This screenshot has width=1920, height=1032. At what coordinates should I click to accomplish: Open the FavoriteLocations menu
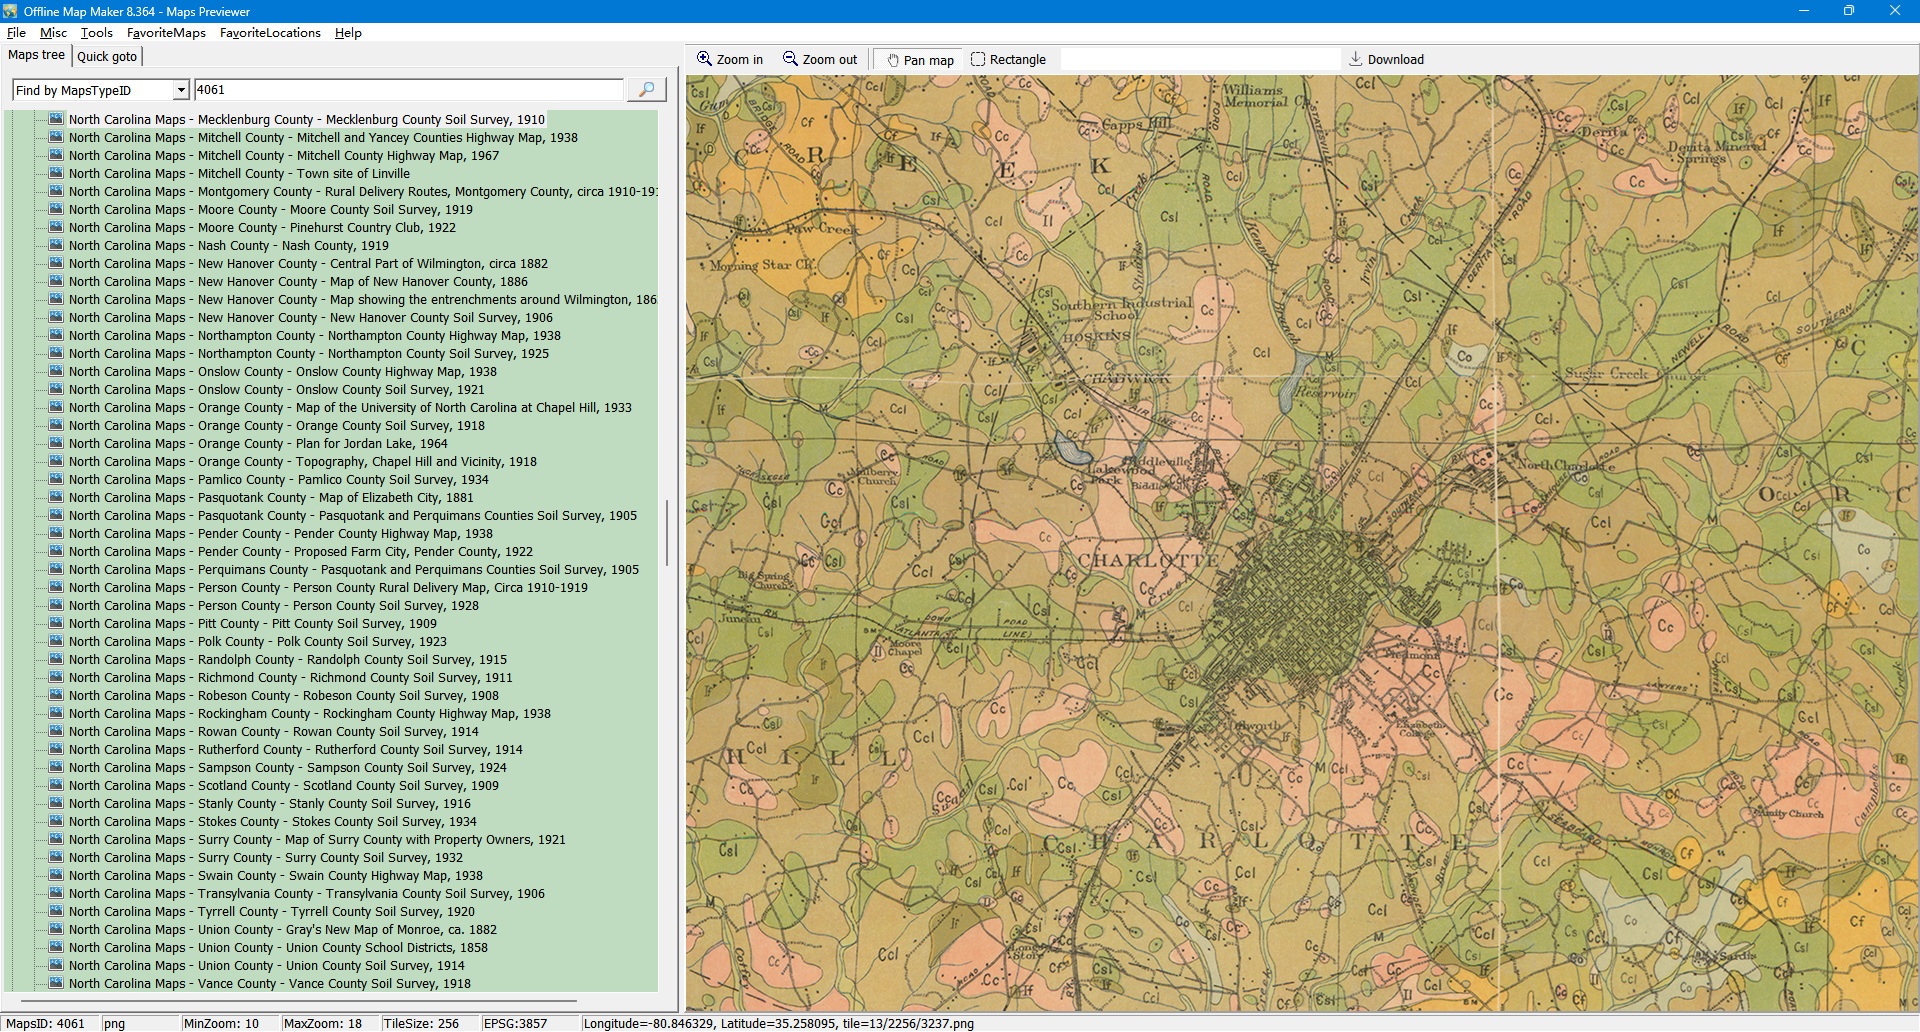[x=270, y=33]
